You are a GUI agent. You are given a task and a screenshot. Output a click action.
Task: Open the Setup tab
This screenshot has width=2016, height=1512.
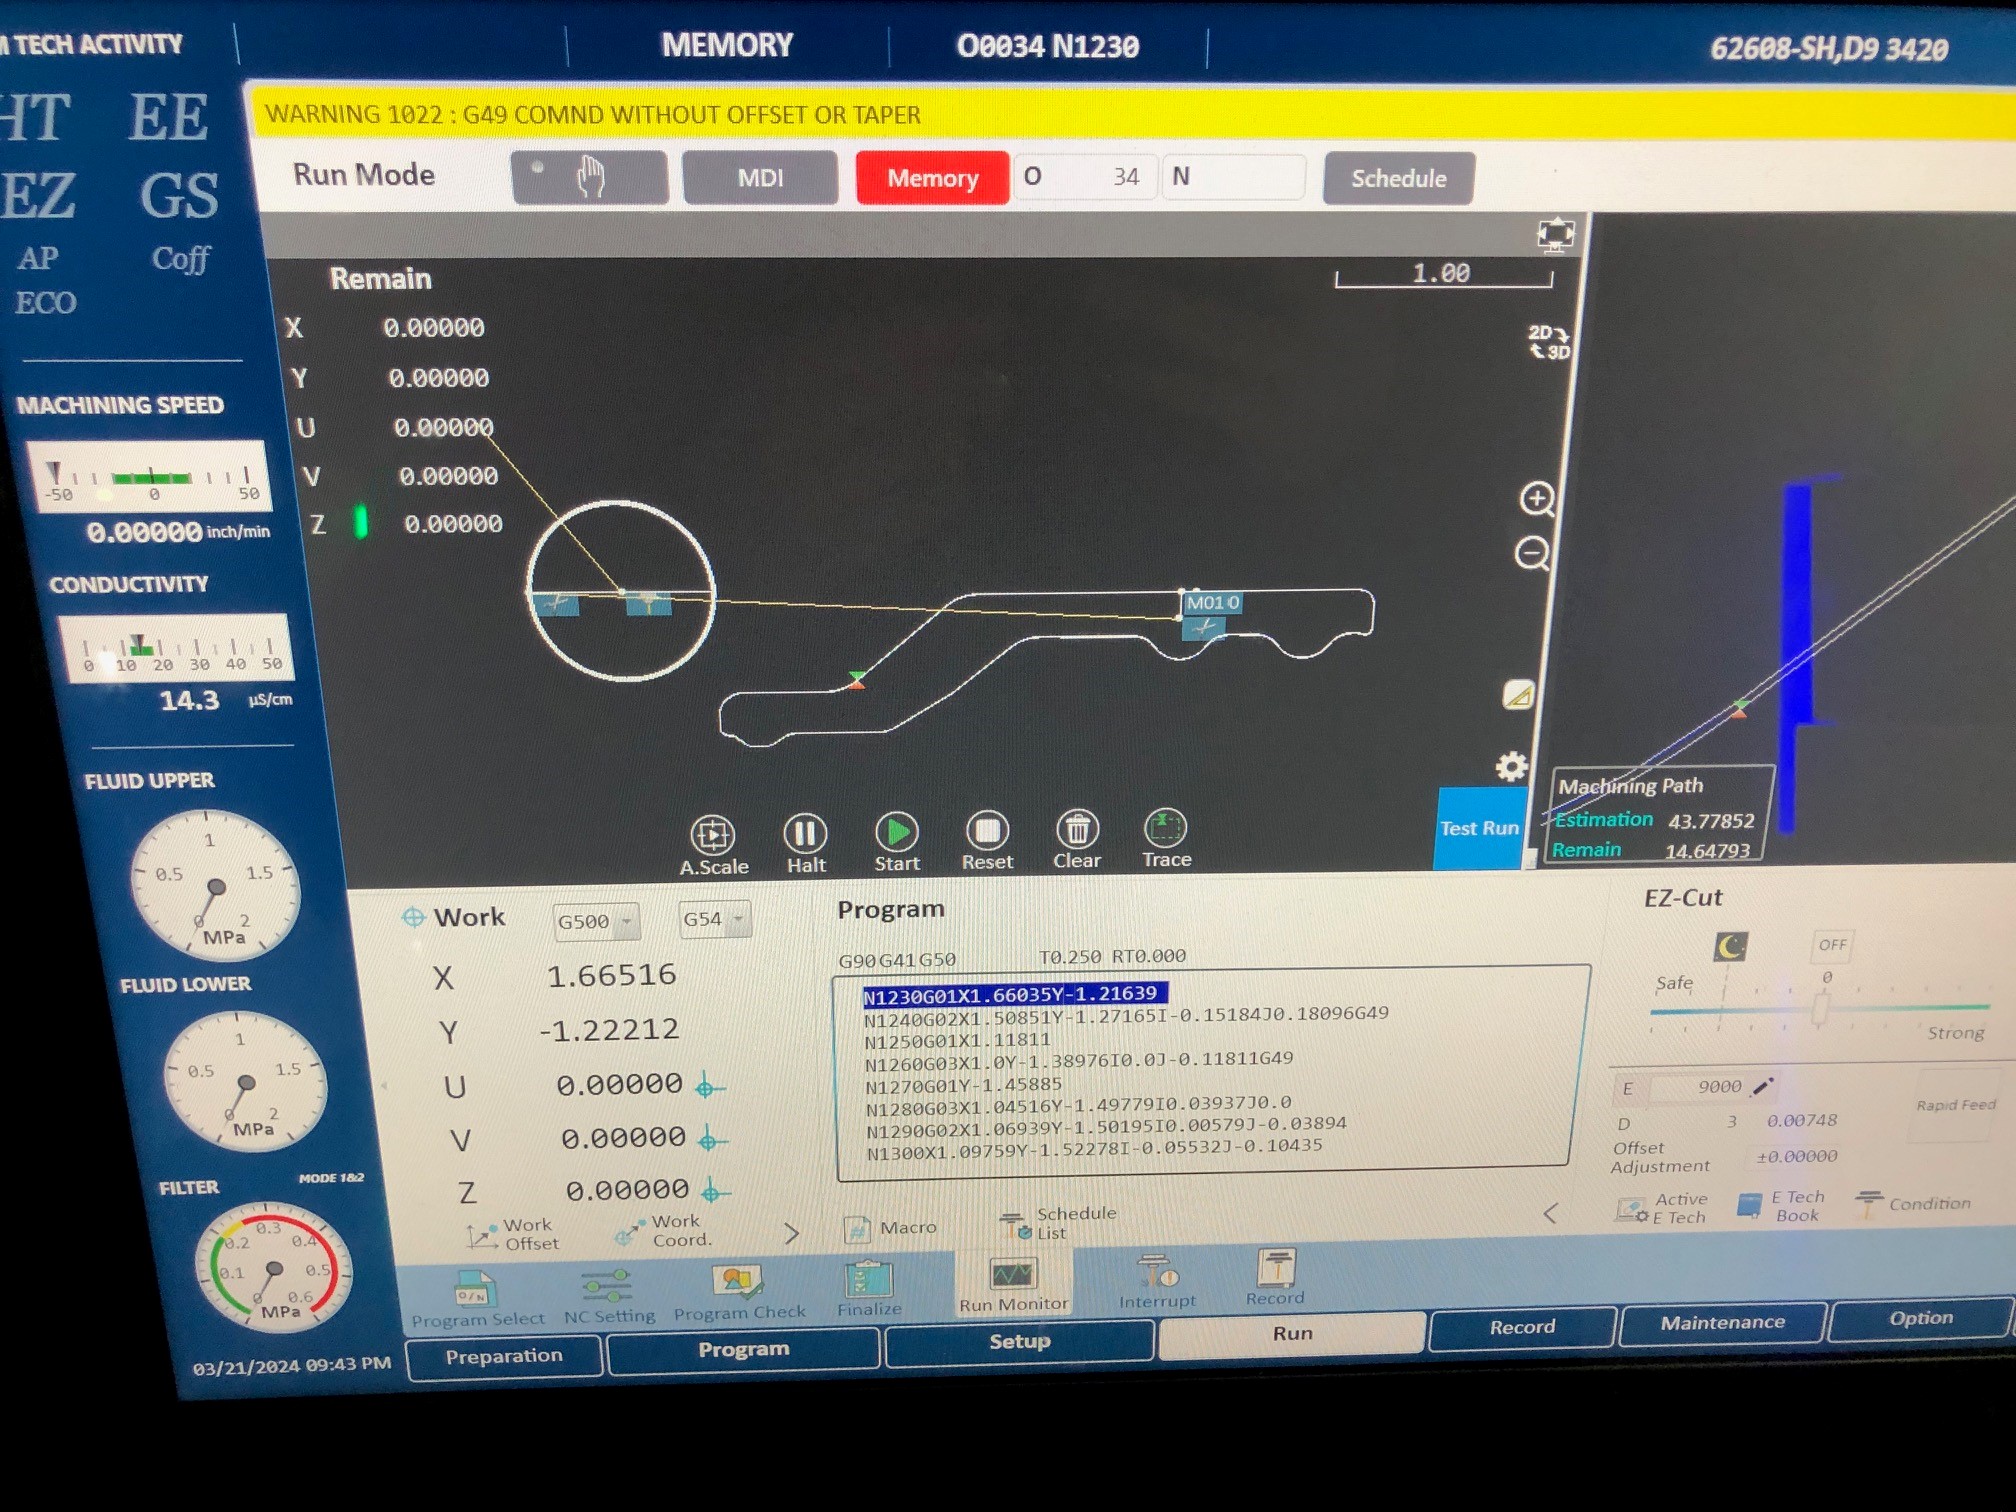[x=1019, y=1341]
